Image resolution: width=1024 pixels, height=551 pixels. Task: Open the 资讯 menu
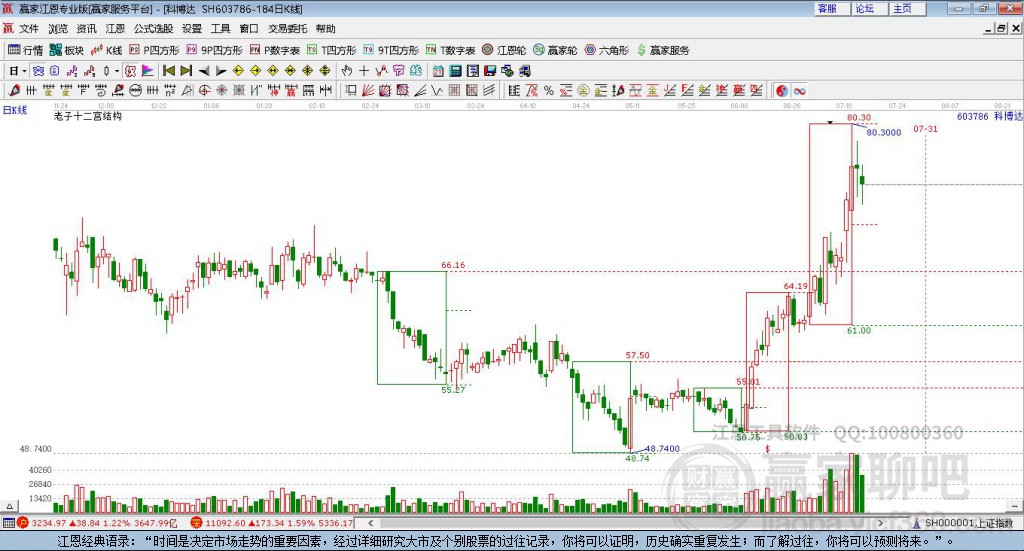point(86,29)
